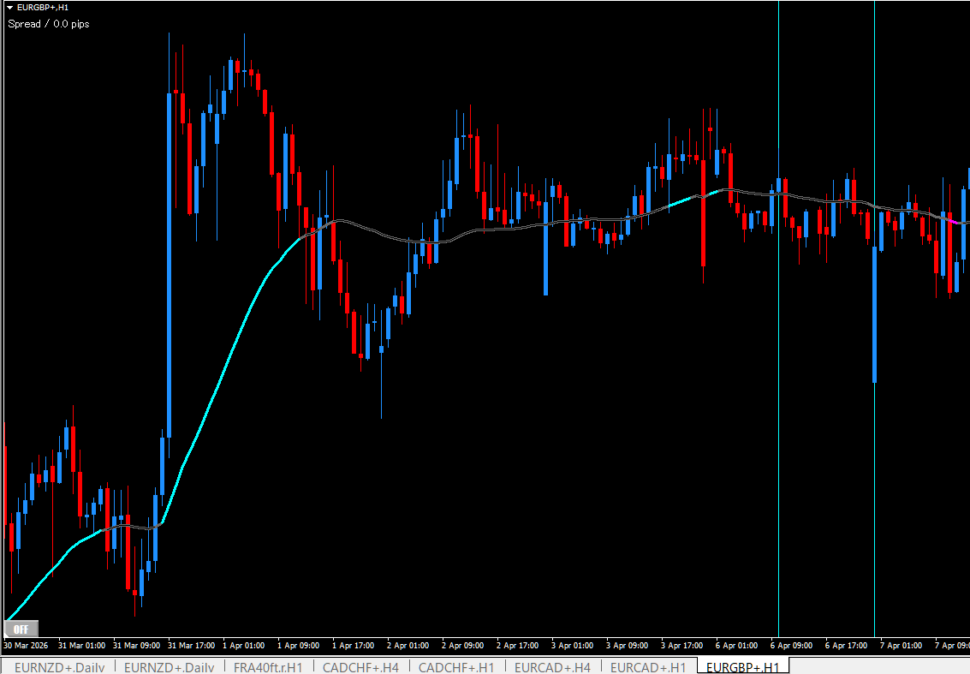Toggle the OFF button on the chart
Viewport: 970px width, 674px height.
(19, 629)
